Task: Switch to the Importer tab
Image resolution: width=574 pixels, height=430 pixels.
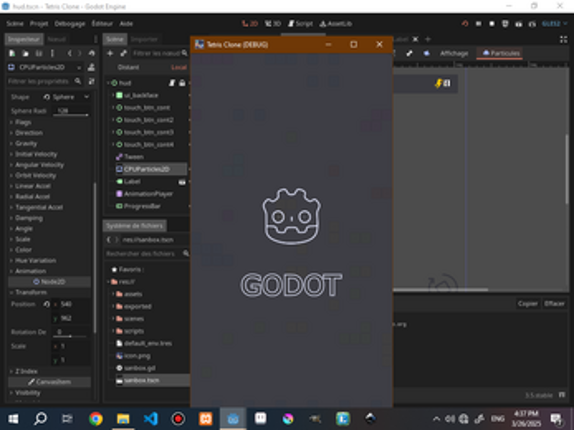Action: click(x=144, y=39)
